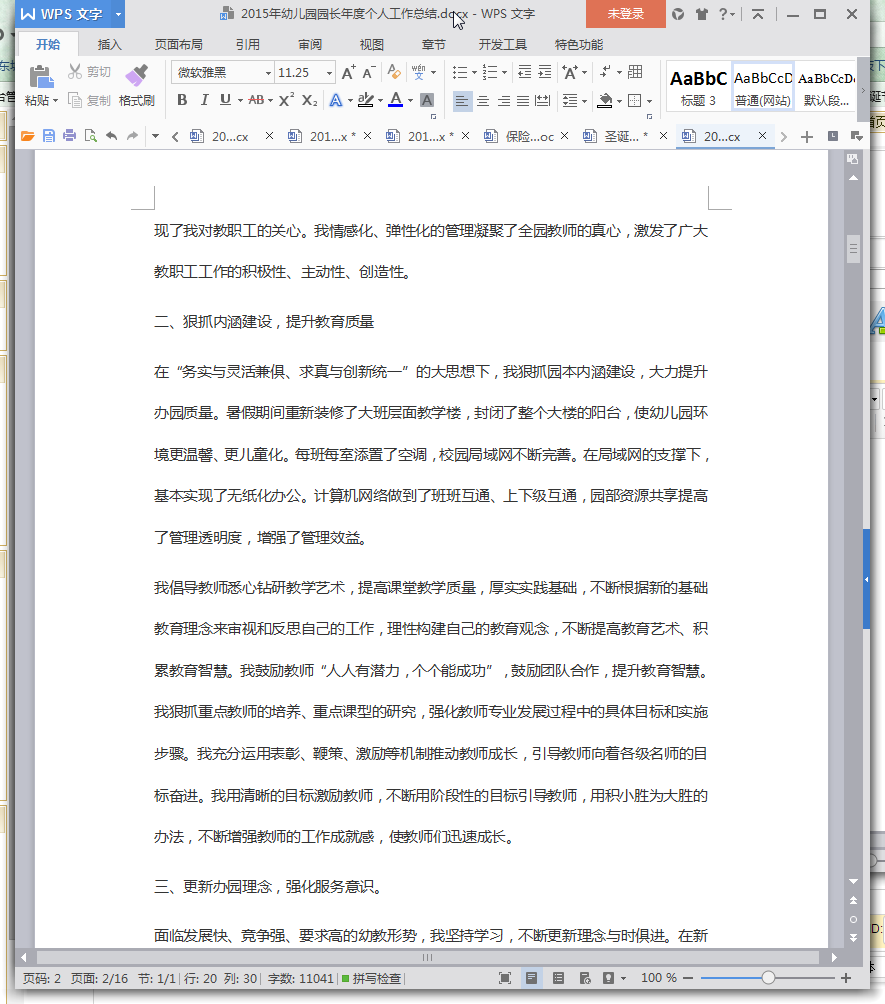This screenshot has height=1004, width=885.
Task: Click the zoom slider handle
Action: (x=768, y=978)
